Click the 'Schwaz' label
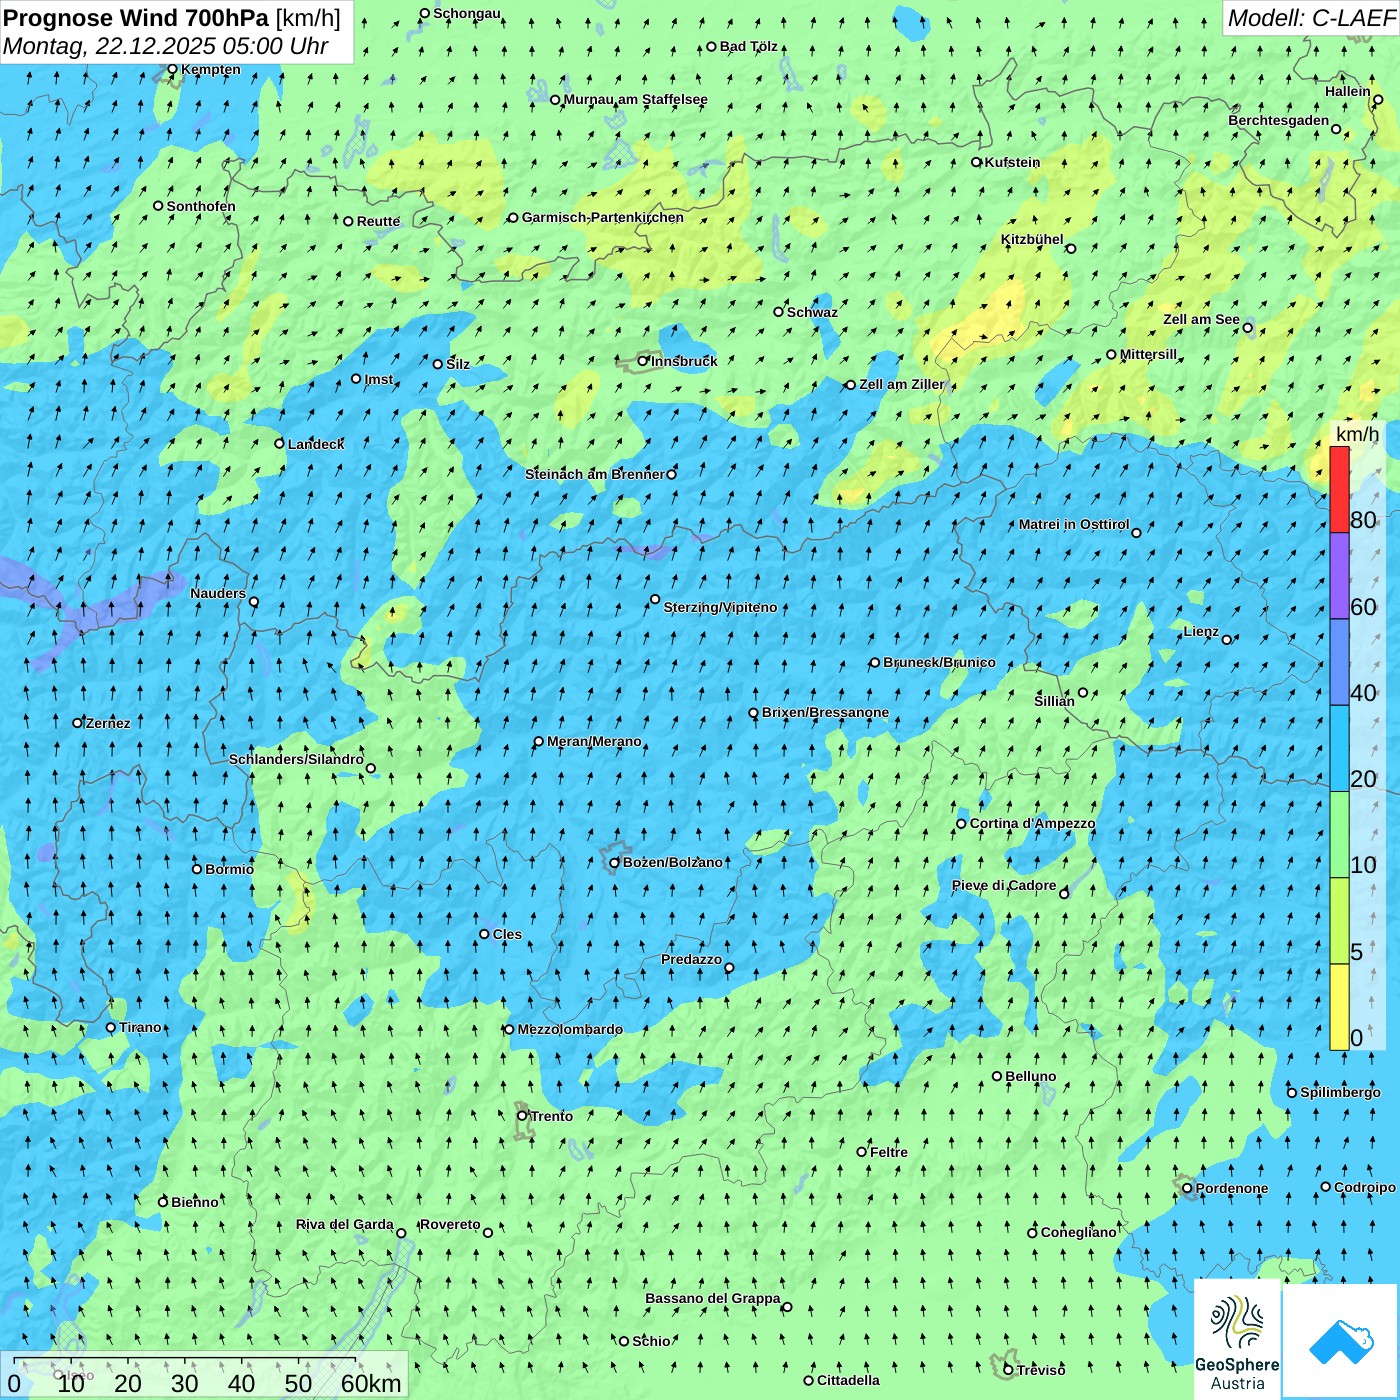Image resolution: width=1400 pixels, height=1400 pixels. click(812, 312)
